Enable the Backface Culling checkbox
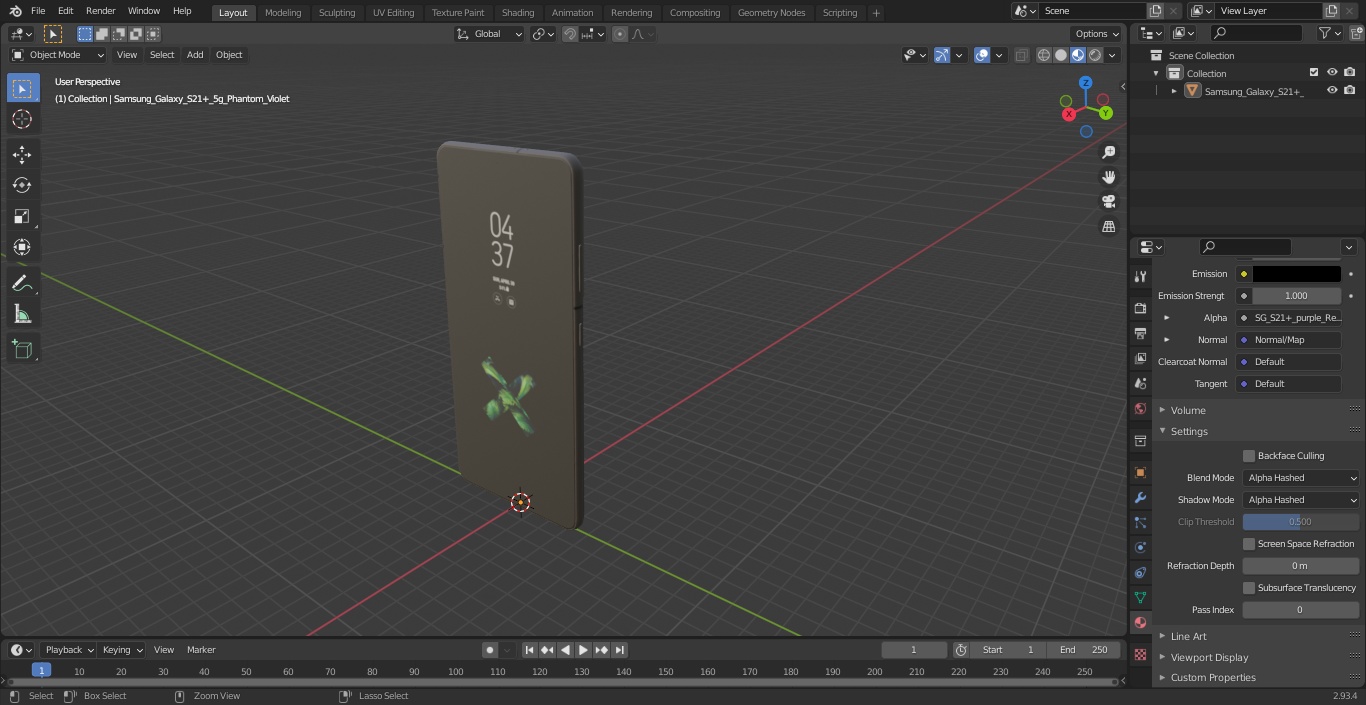The height and width of the screenshot is (705, 1366). click(x=1249, y=456)
